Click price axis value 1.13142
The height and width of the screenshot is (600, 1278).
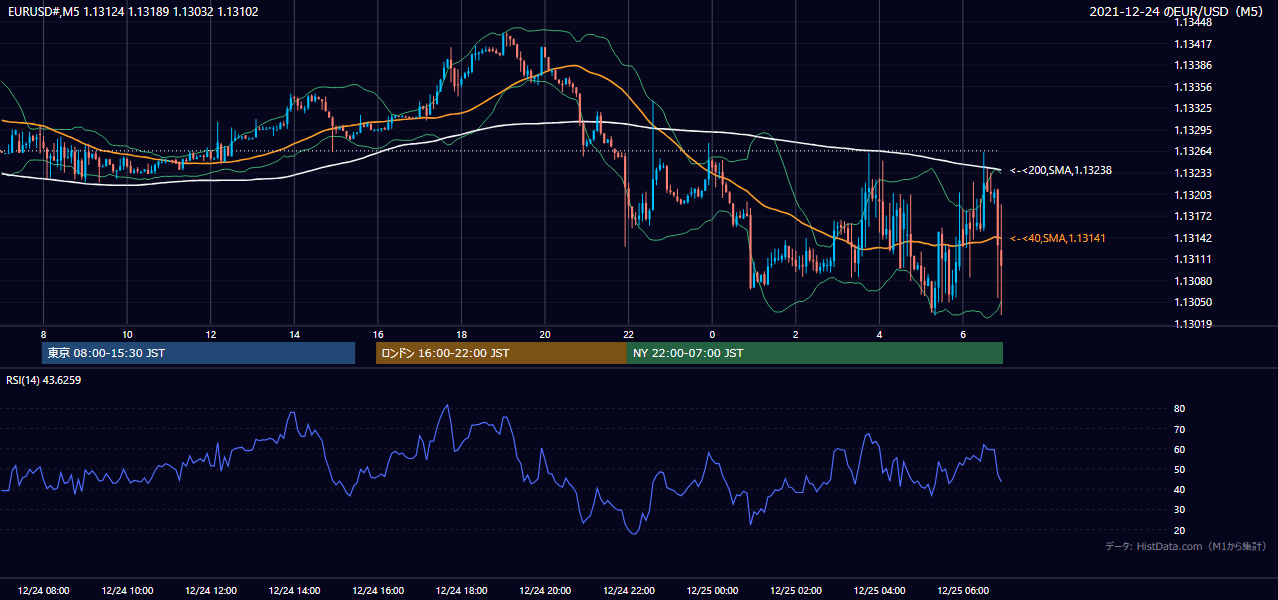[1194, 238]
